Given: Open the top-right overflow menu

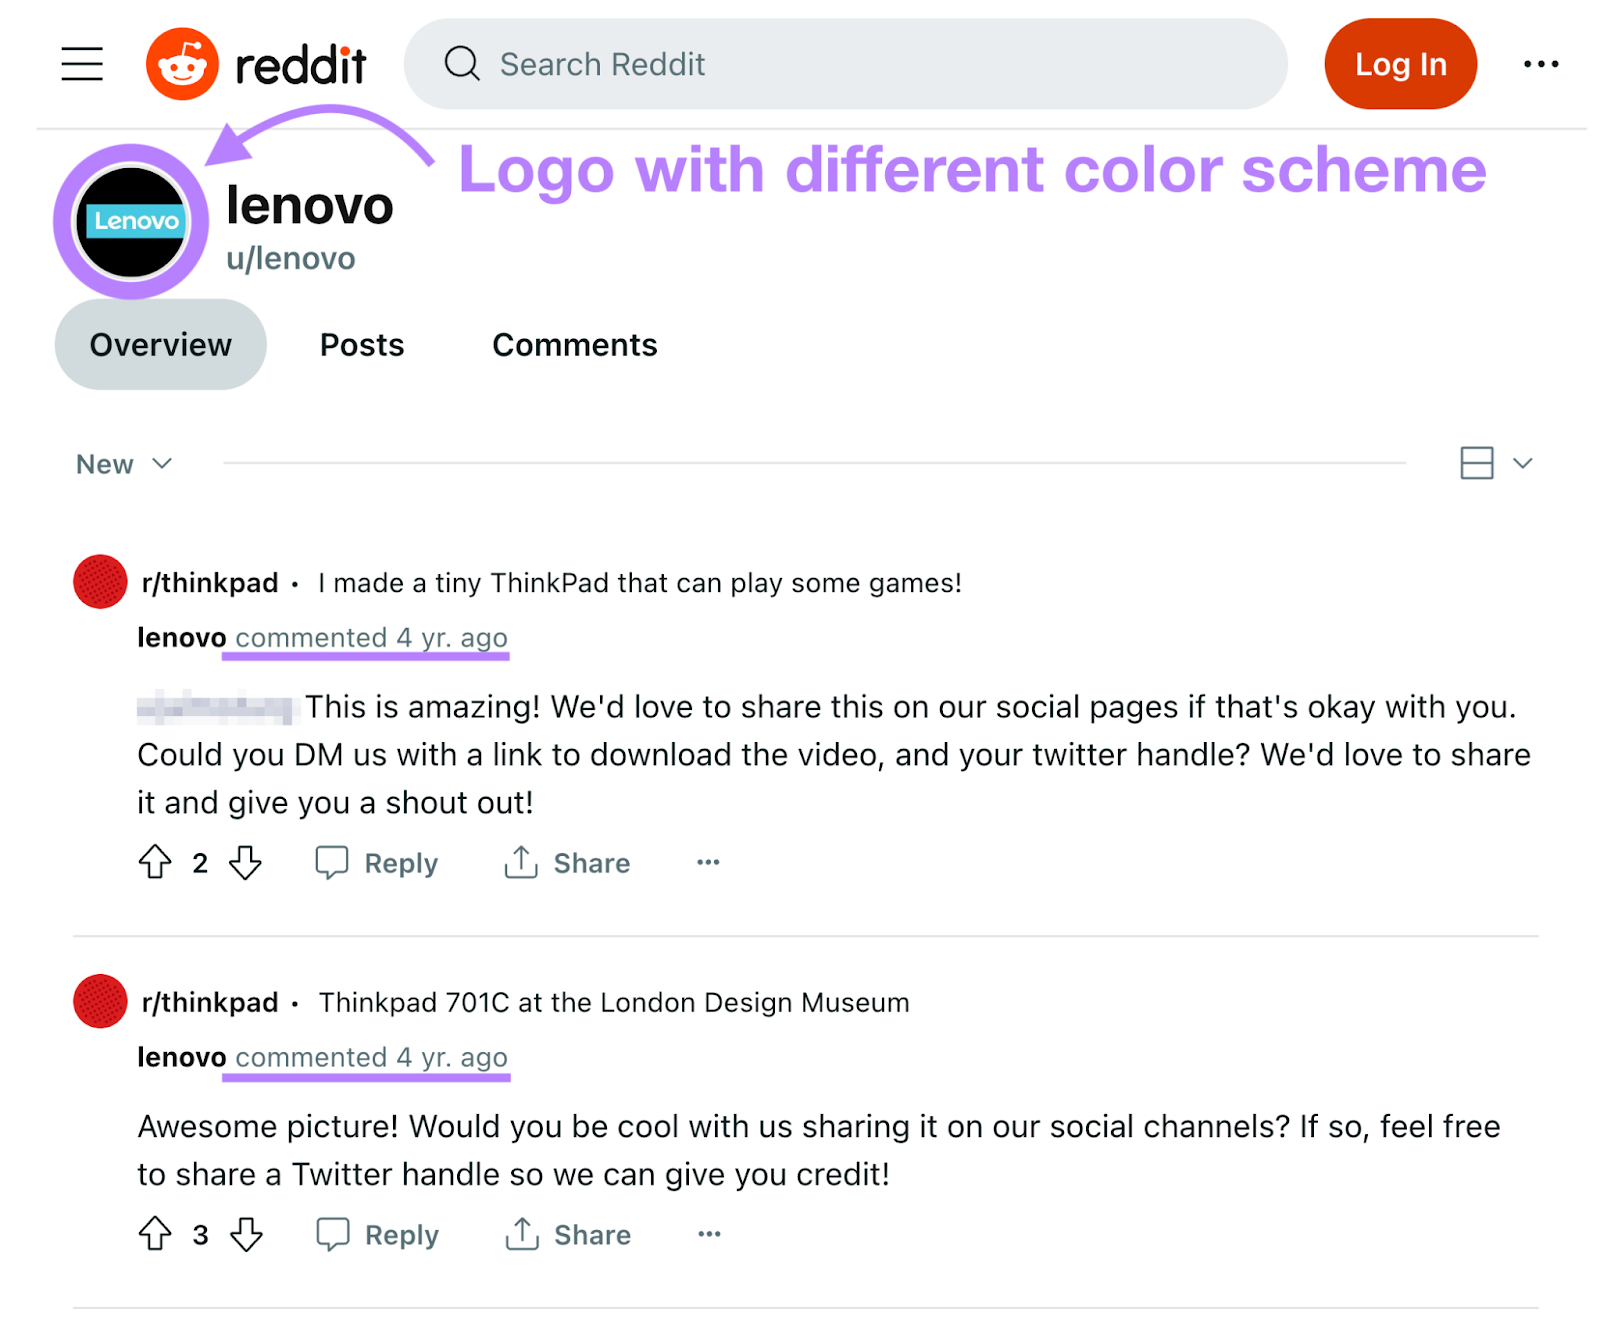Looking at the screenshot, I should click(1541, 63).
